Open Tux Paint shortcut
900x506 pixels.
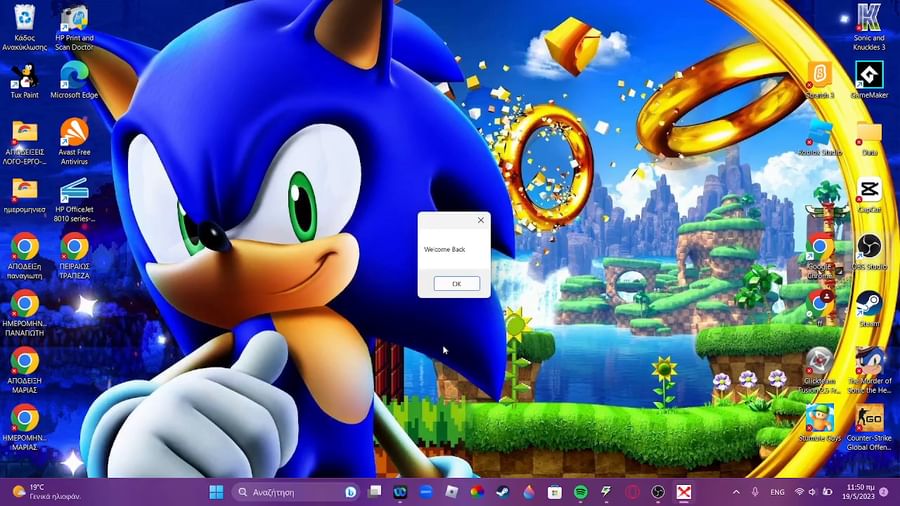(x=25, y=80)
